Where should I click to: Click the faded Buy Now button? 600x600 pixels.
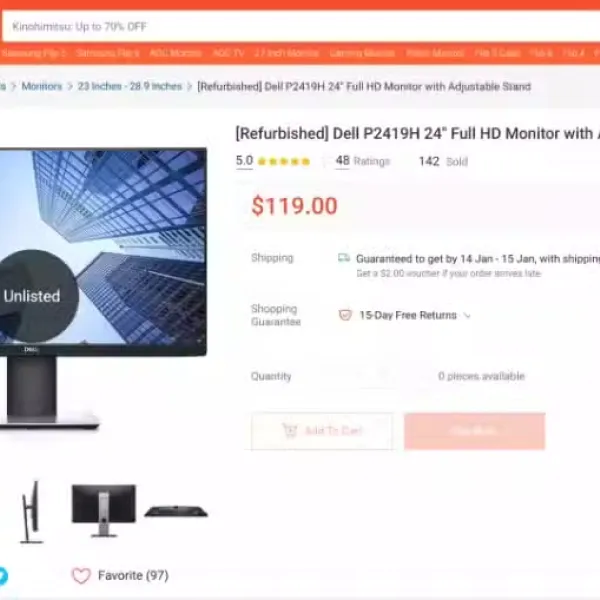pos(474,431)
